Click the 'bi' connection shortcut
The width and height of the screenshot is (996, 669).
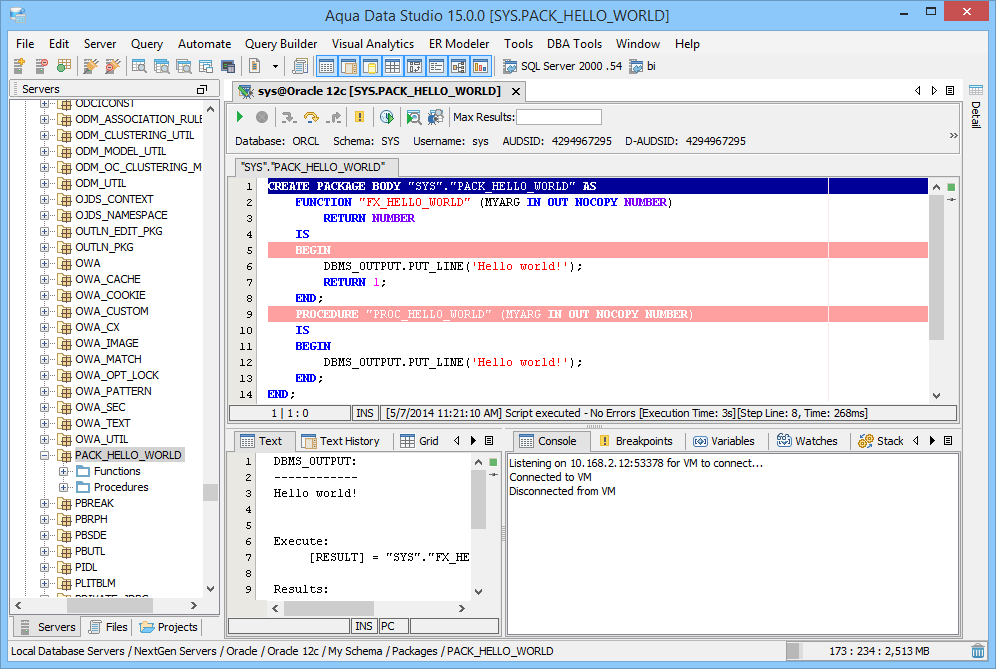(642, 66)
